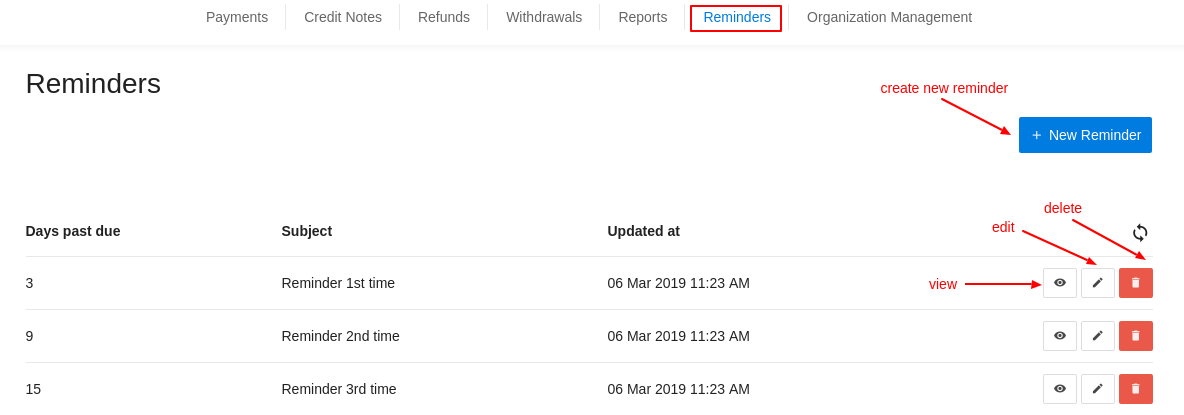
Task: Edit the Reminder 1st time entry
Action: pyautogui.click(x=1097, y=283)
